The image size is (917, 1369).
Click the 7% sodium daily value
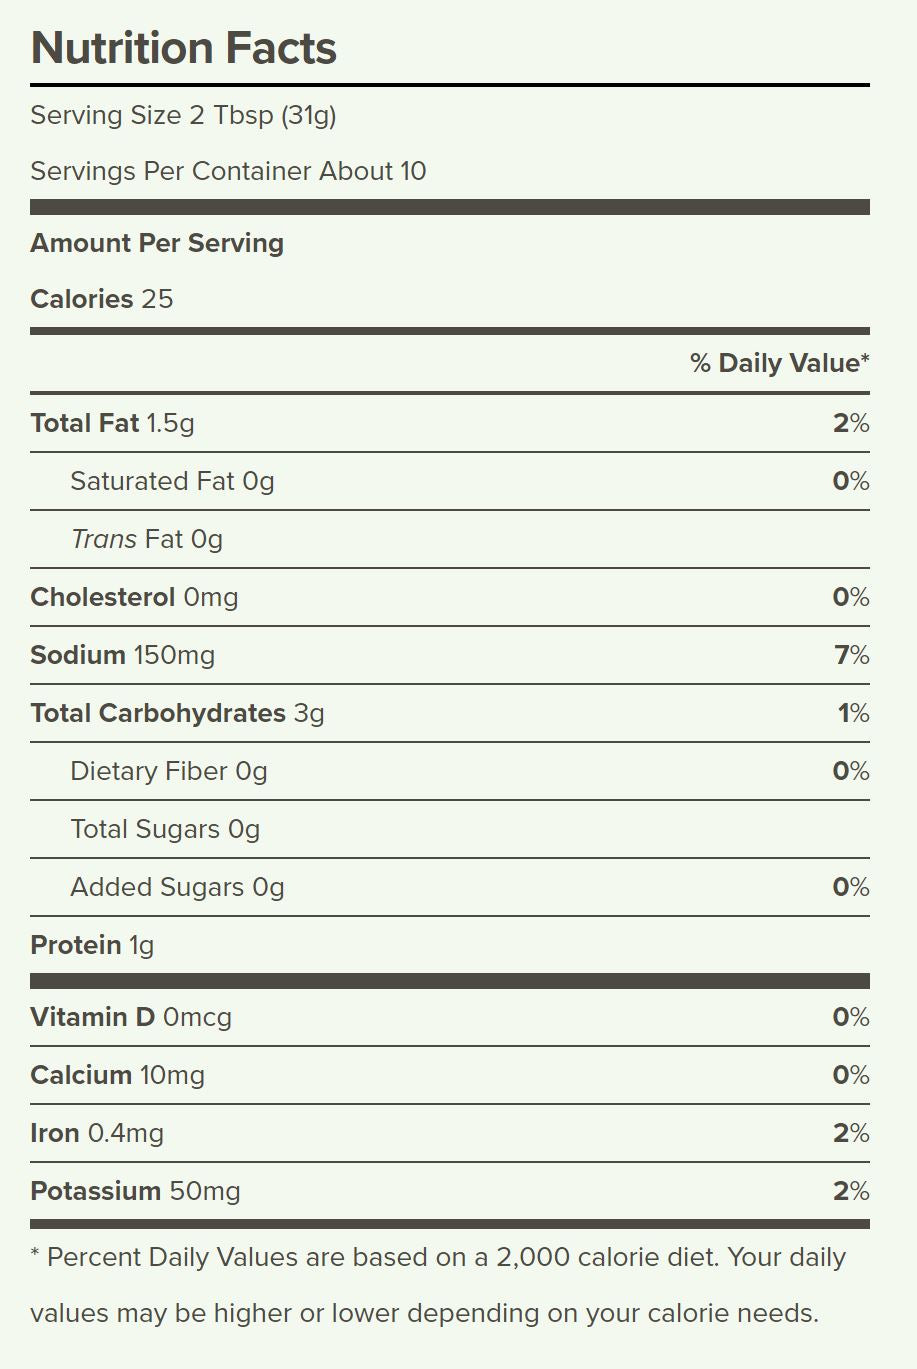click(x=852, y=655)
